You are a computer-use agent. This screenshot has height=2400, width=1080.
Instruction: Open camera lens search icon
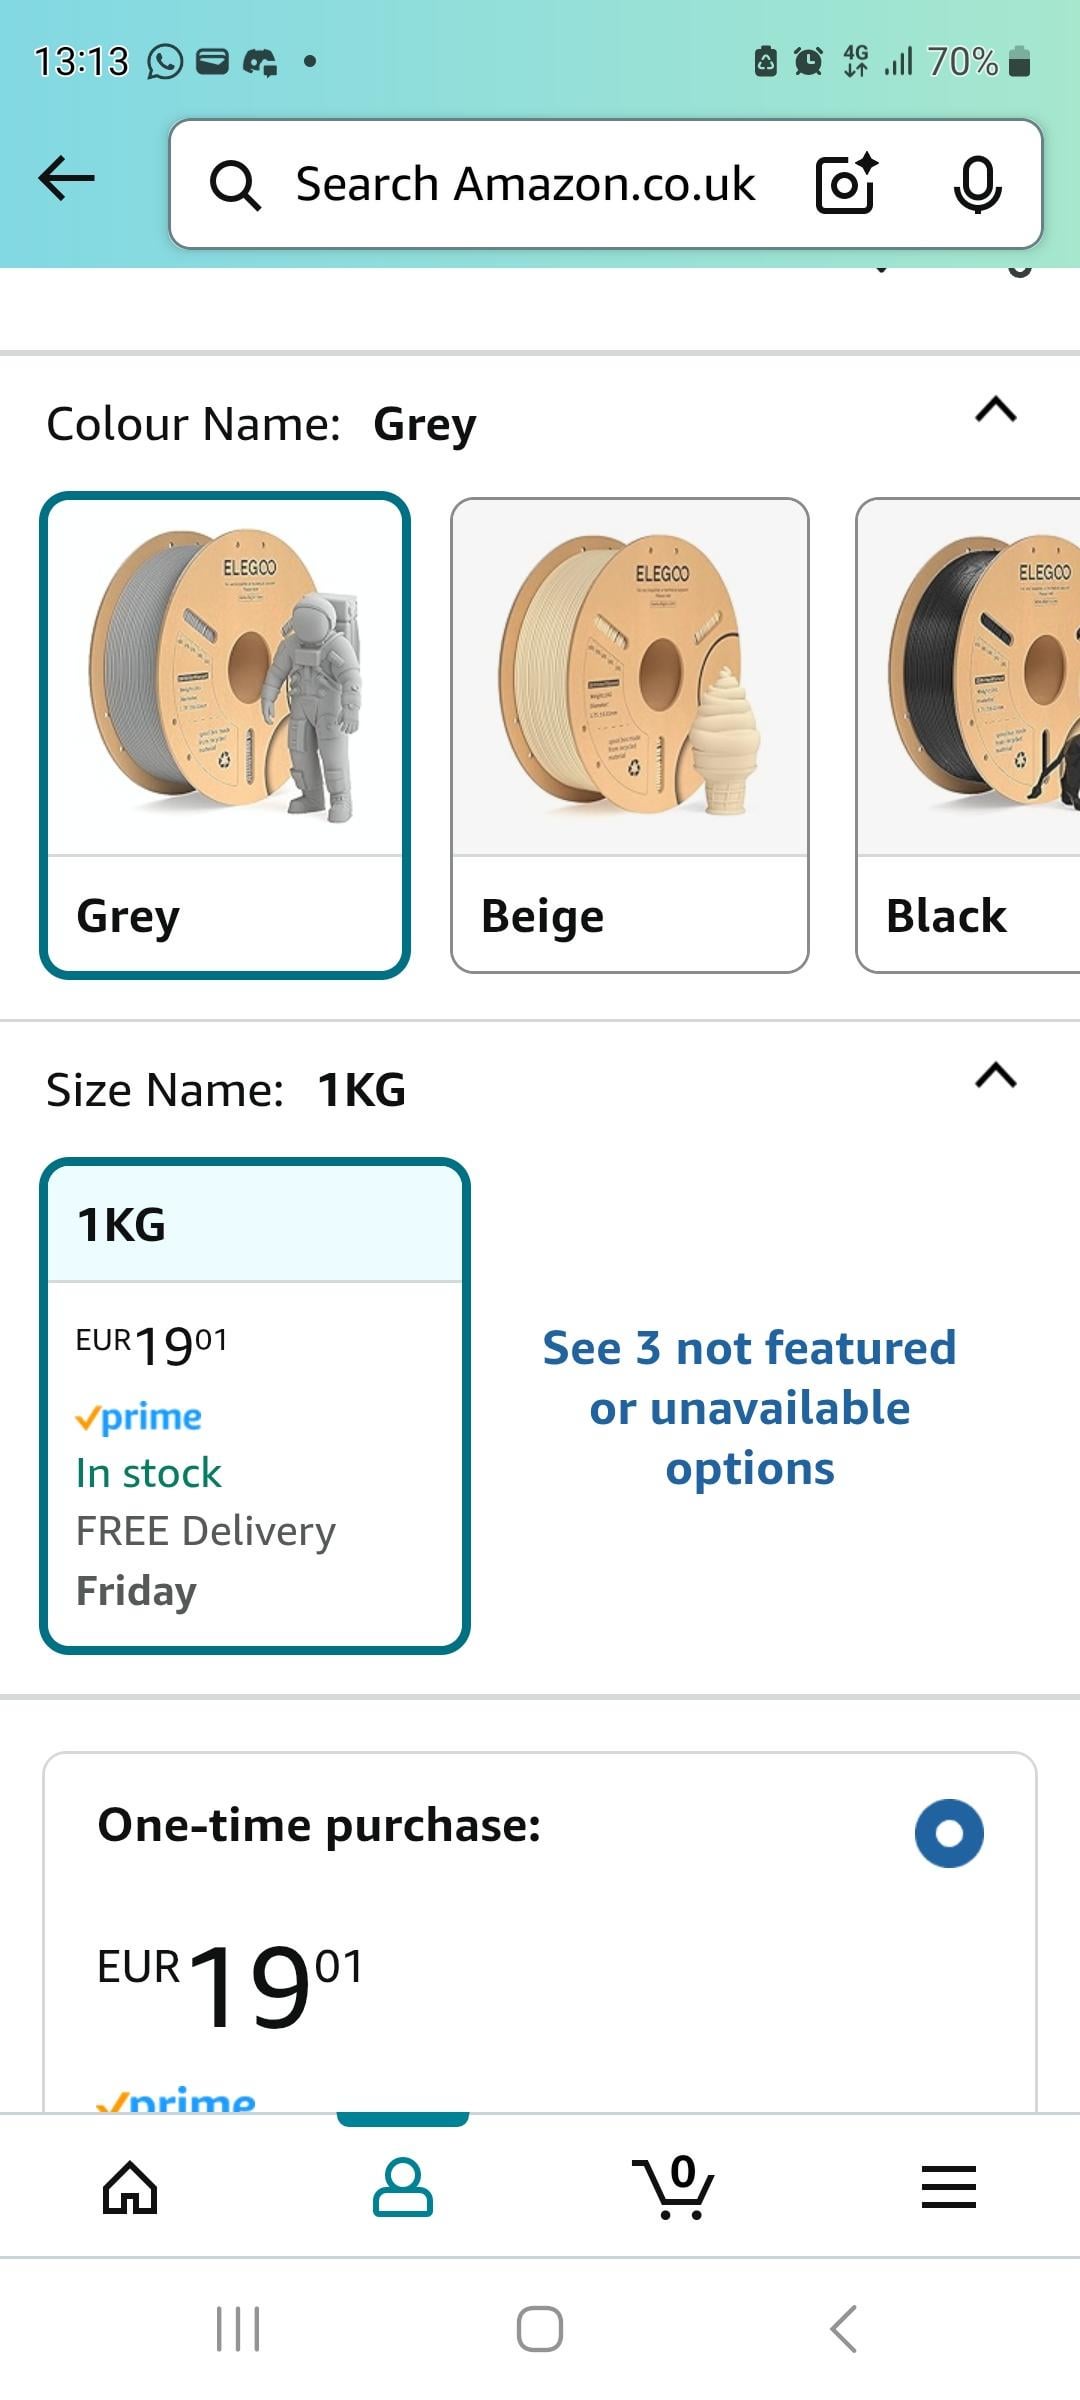coord(846,184)
